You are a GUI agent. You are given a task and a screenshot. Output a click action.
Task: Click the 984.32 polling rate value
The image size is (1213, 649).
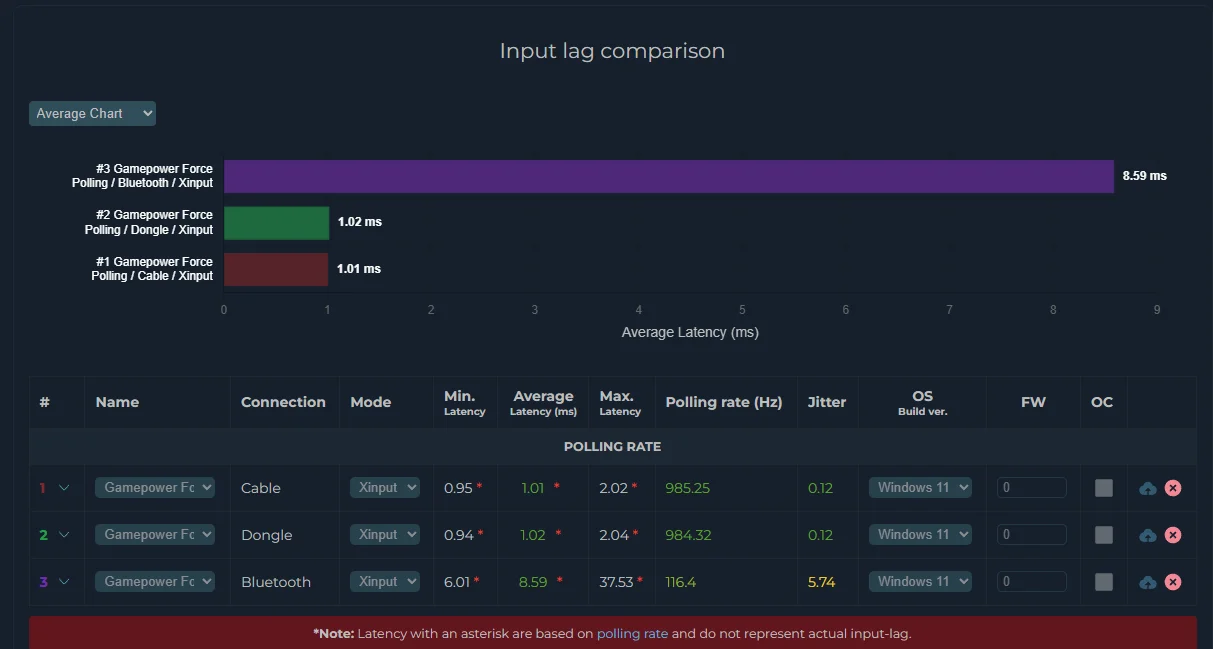688,535
